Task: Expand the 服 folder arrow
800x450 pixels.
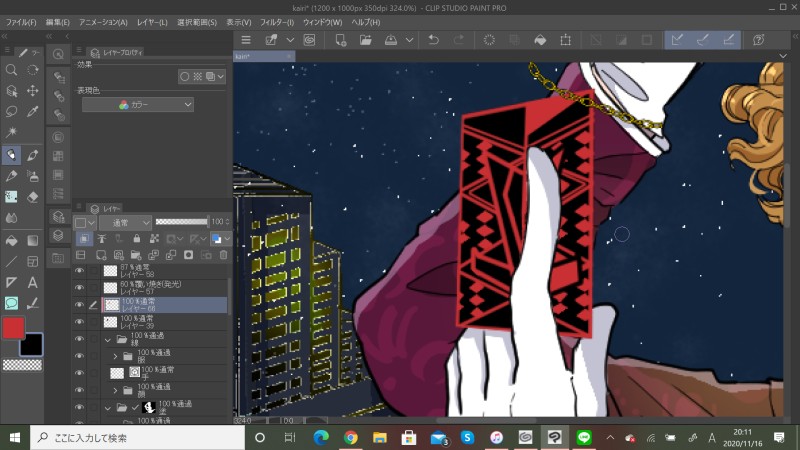Action: (115, 356)
